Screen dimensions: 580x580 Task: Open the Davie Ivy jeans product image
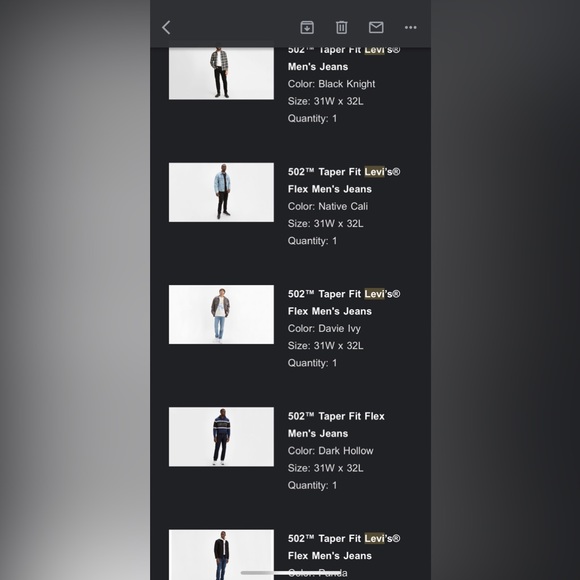point(221,314)
